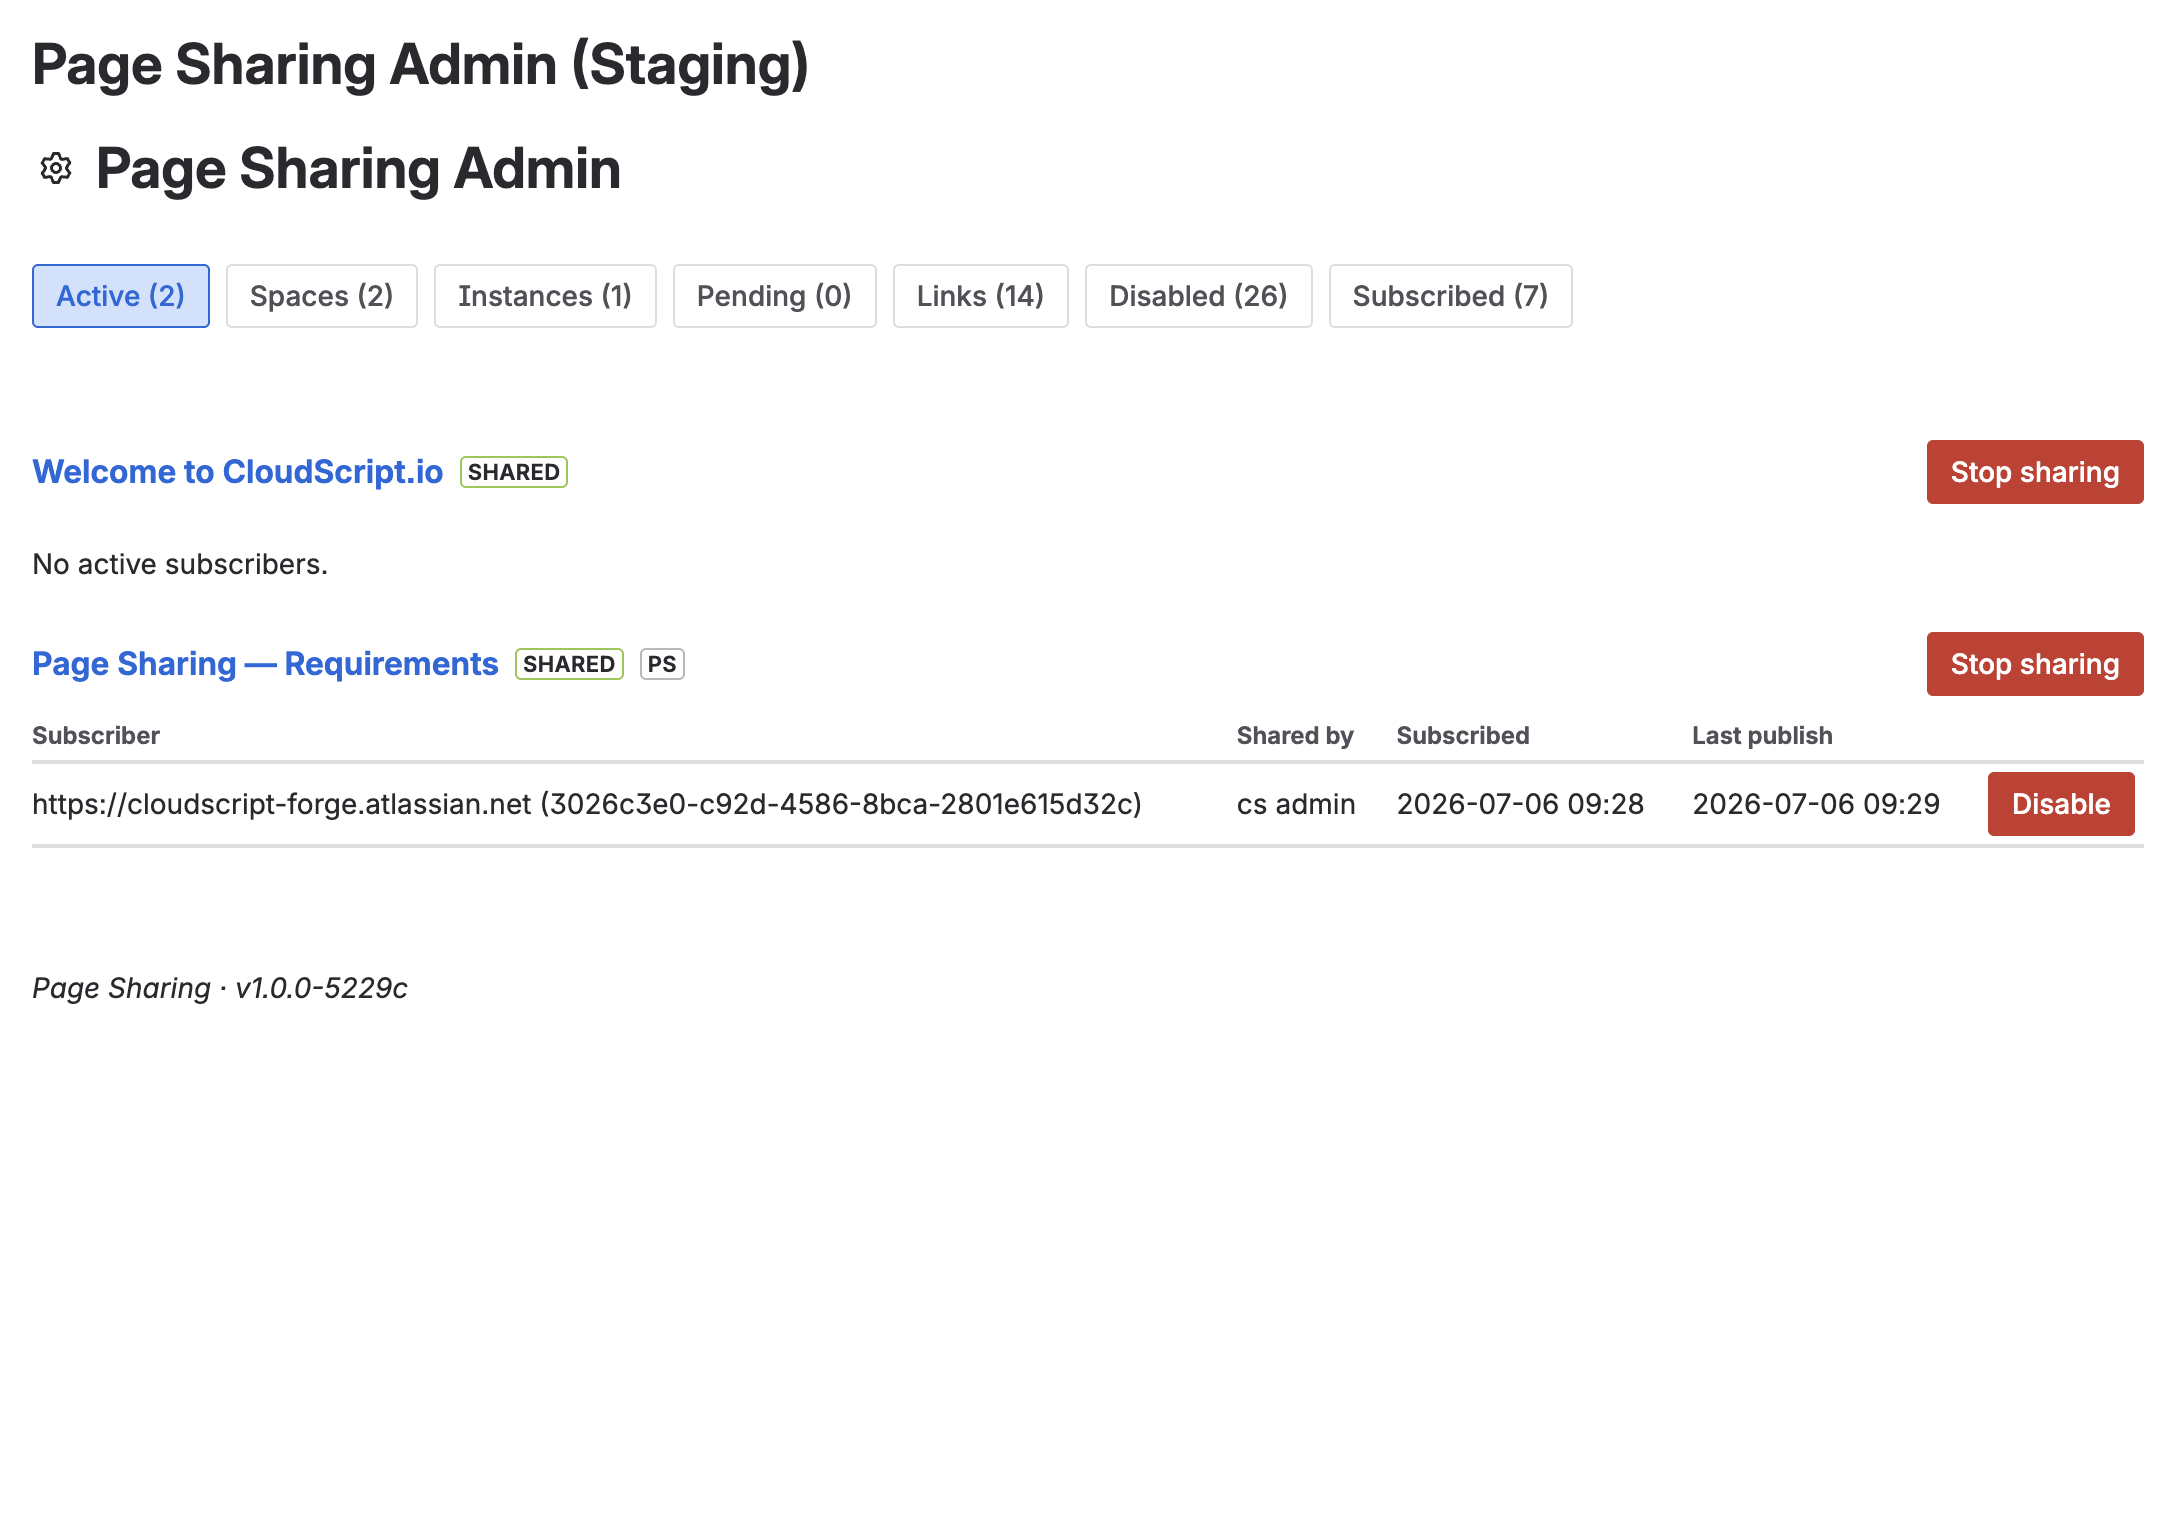Click the Page Sharing Admin (Staging) title

tap(420, 66)
